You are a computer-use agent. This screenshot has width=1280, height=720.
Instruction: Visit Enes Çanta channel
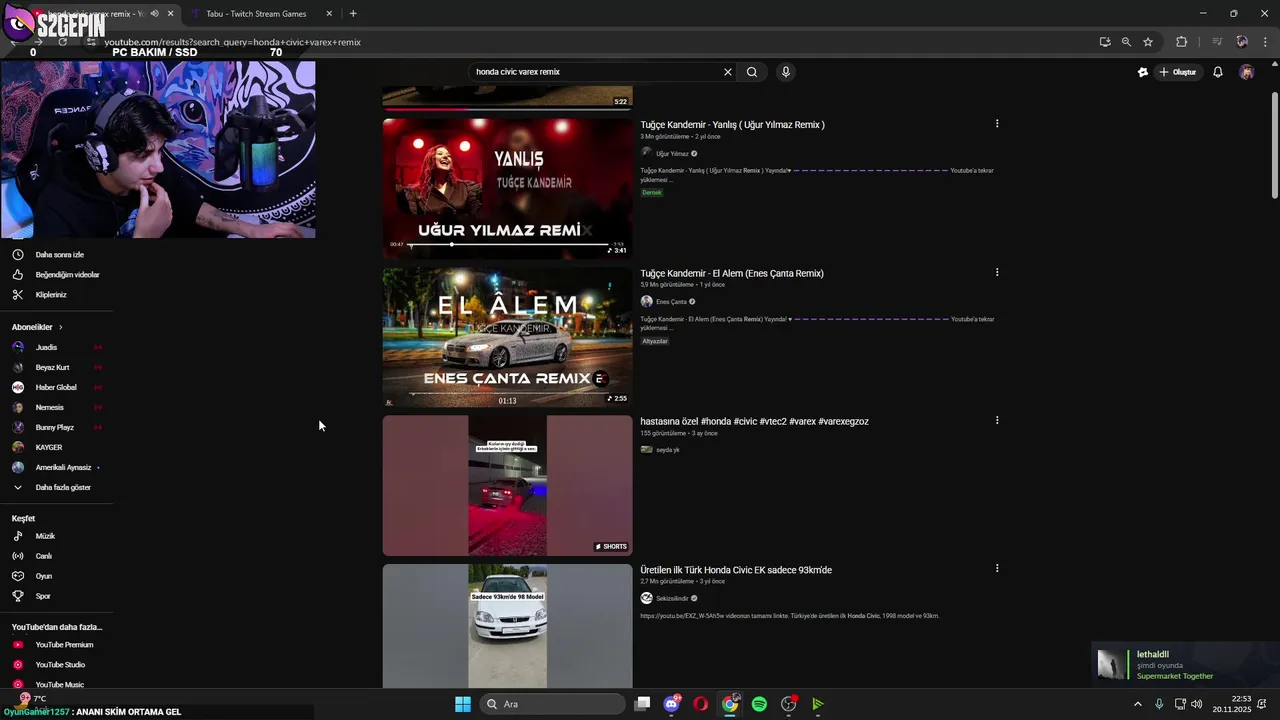(671, 302)
